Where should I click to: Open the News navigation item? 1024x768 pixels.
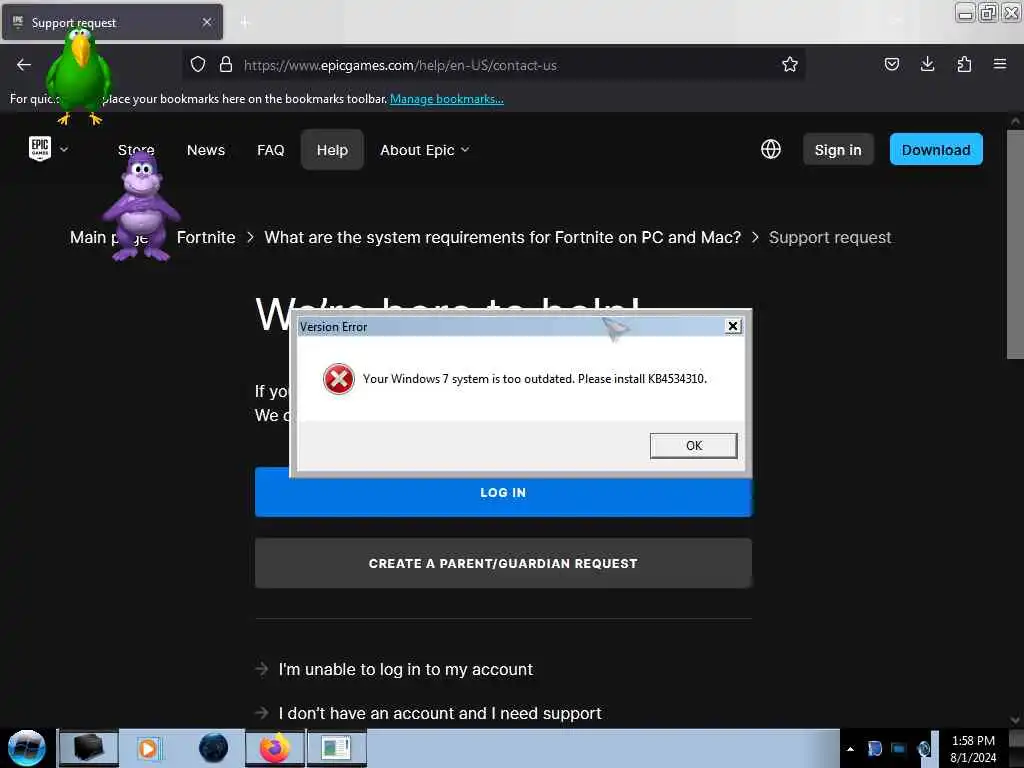click(x=206, y=150)
